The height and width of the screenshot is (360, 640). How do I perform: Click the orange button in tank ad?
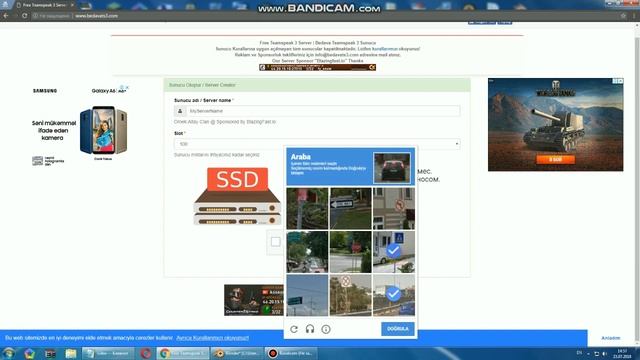(x=556, y=159)
